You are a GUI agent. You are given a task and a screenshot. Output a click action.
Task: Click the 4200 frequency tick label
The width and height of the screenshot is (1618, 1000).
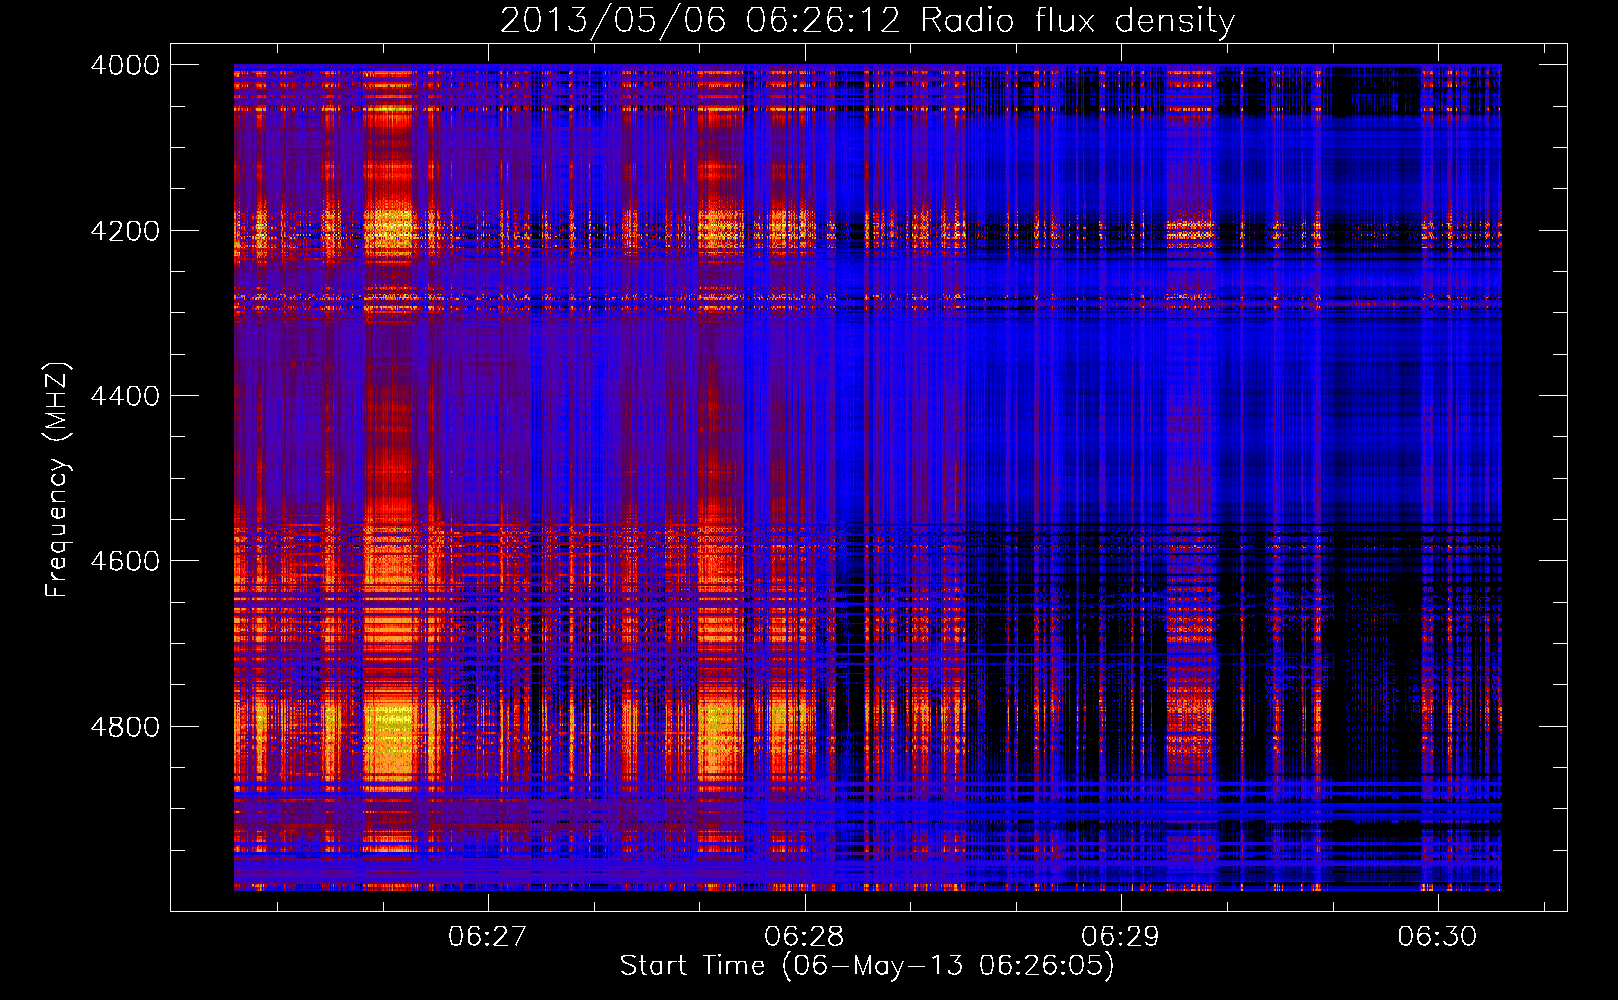point(125,230)
